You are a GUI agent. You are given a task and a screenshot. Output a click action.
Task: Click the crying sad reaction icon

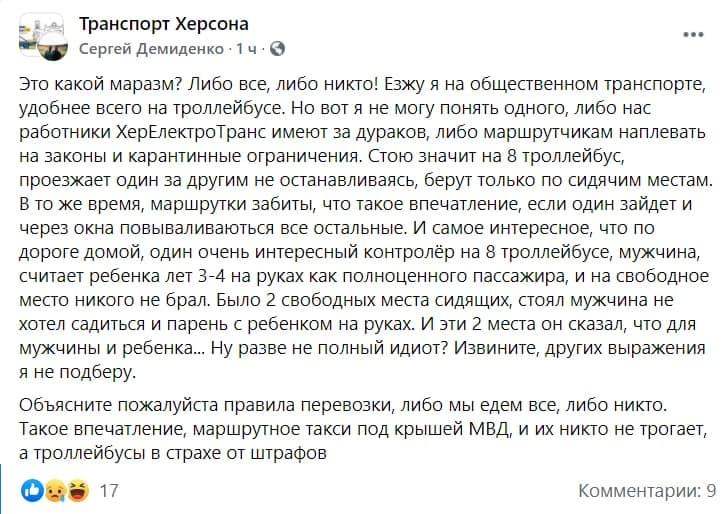tap(55, 490)
